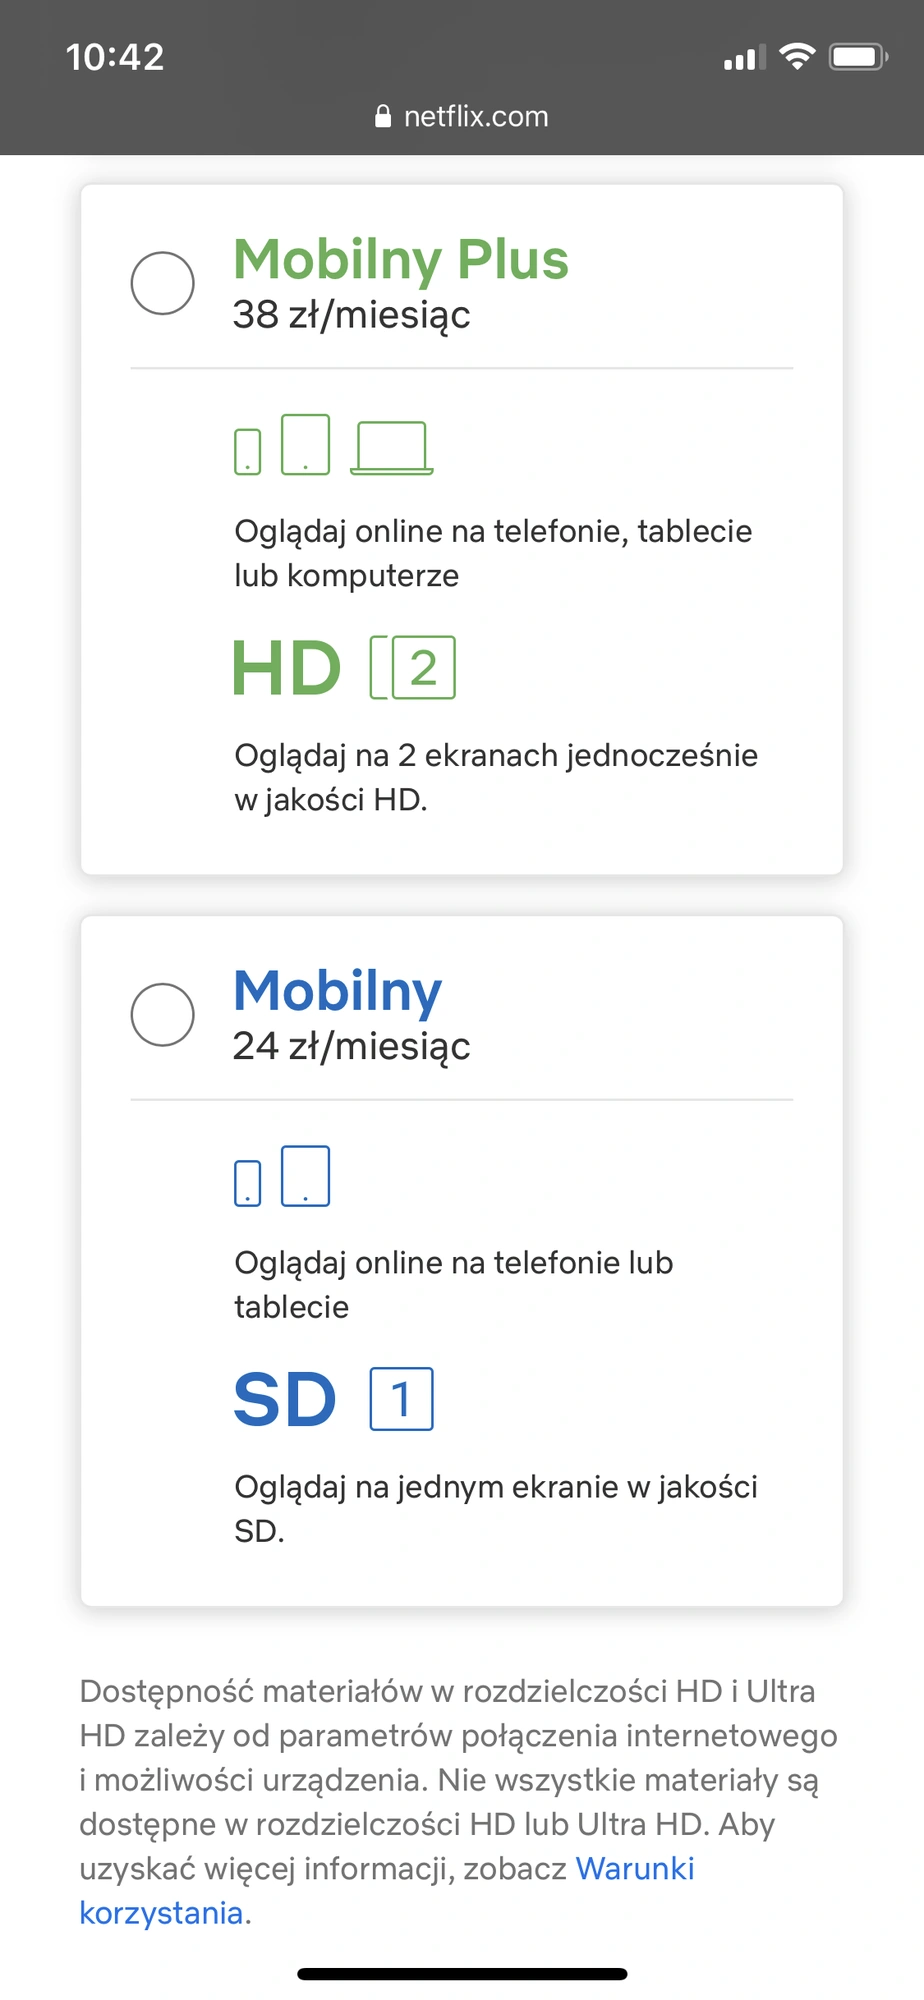
Task: Tap the blue SD quality icon
Action: (x=285, y=1400)
